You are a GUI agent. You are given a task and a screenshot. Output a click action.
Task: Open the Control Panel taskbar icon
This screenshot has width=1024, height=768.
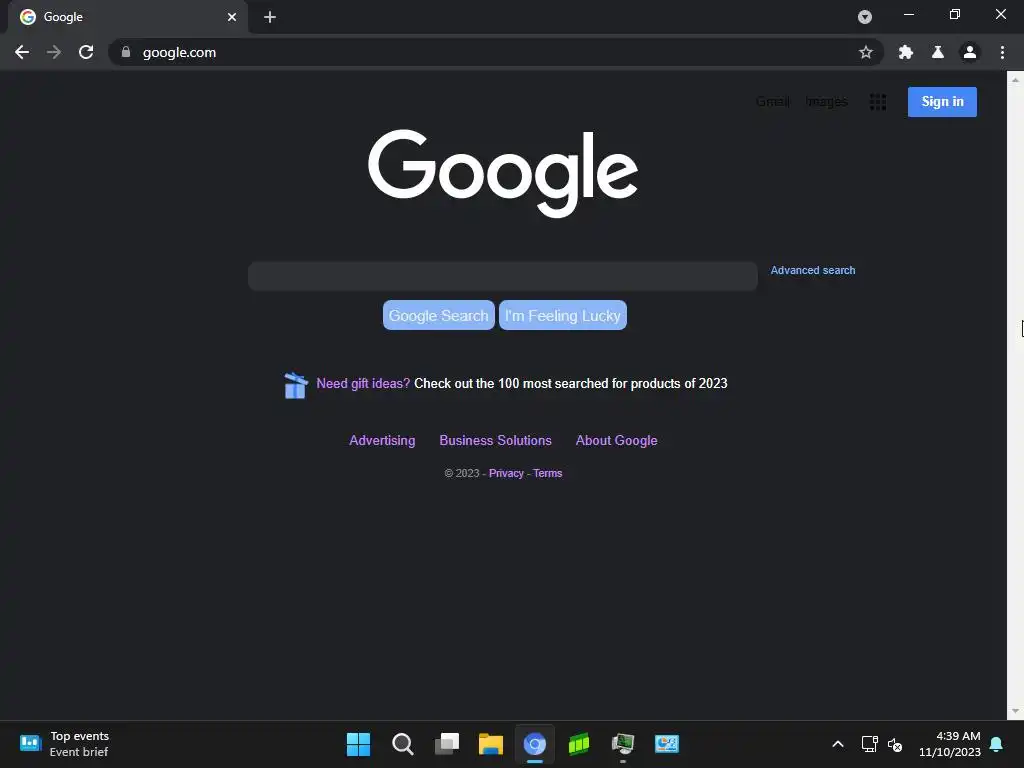(667, 744)
